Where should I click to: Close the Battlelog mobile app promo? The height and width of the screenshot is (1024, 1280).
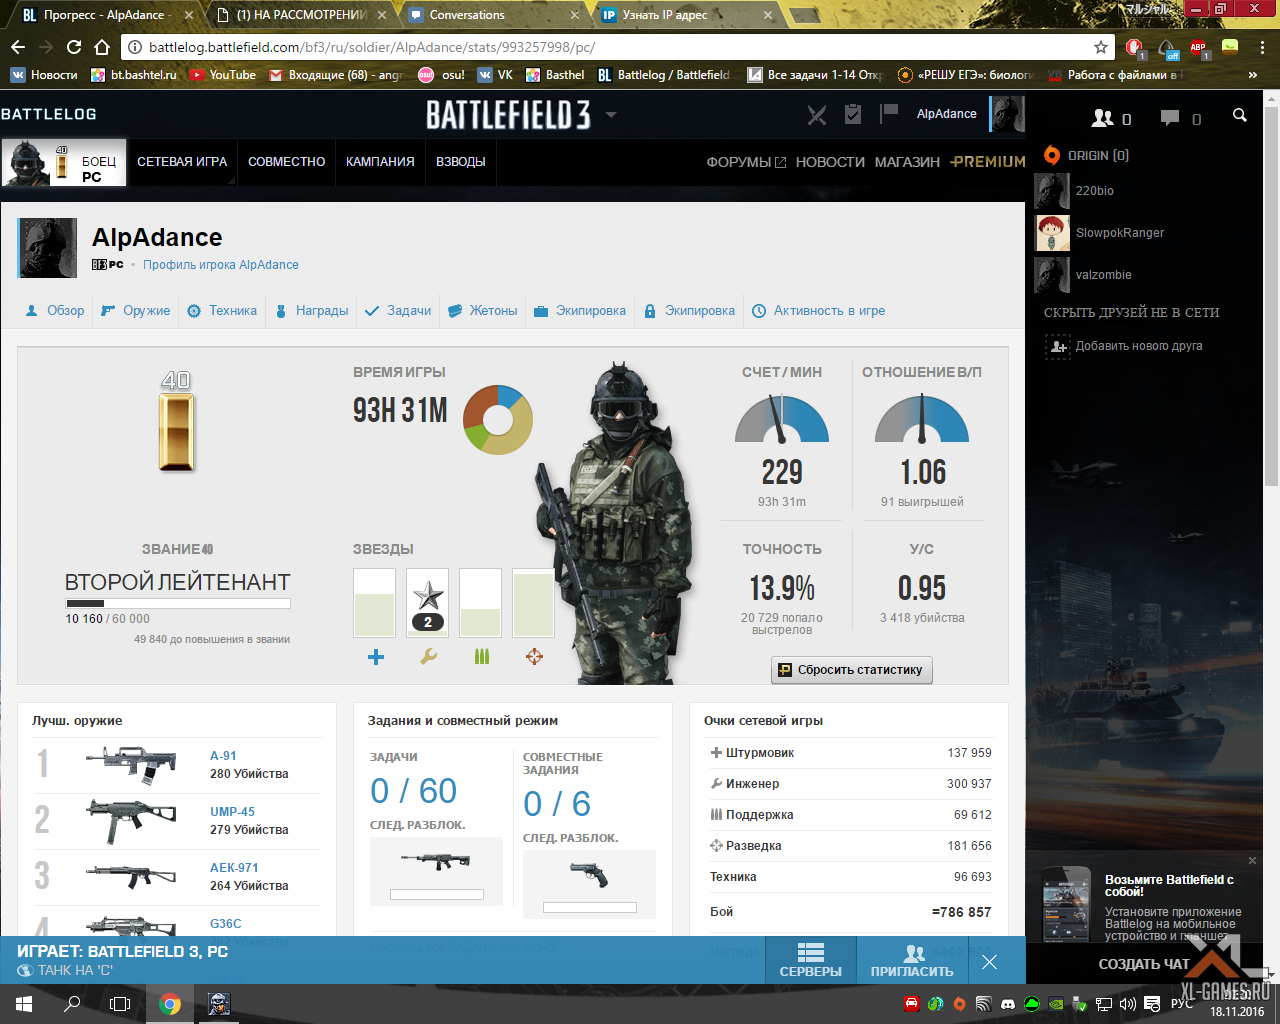(x=1252, y=860)
